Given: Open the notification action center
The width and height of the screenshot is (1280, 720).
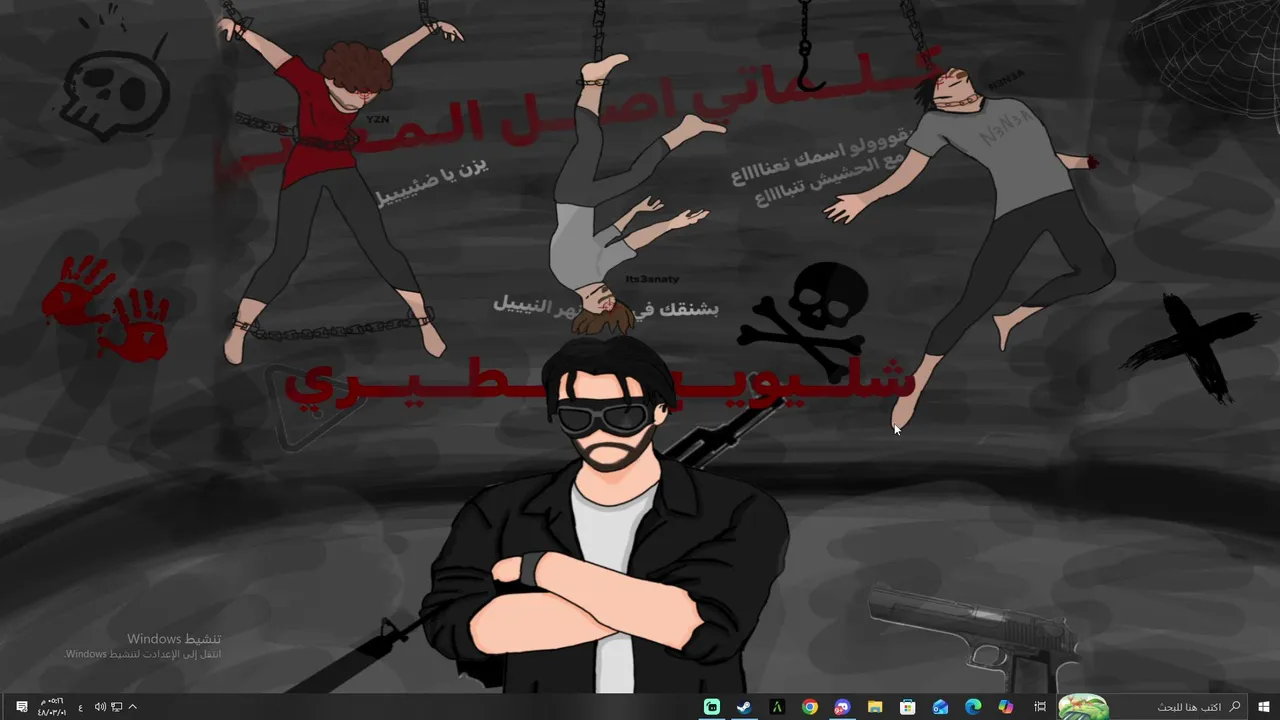Looking at the screenshot, I should [x=21, y=707].
